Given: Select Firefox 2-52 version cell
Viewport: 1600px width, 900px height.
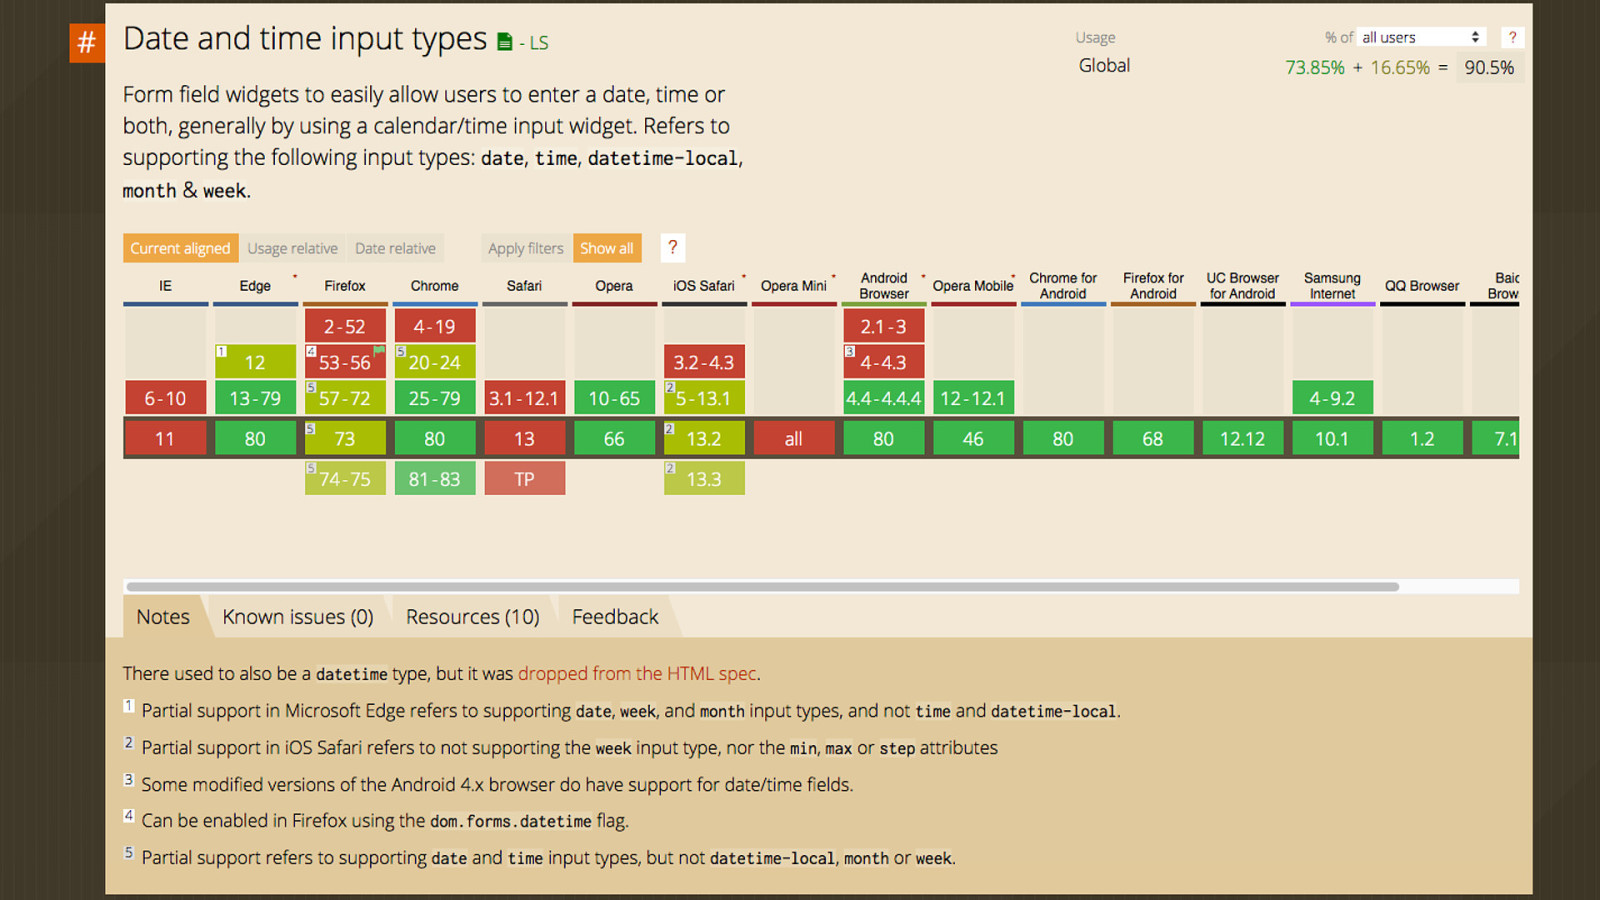Looking at the screenshot, I should (345, 326).
